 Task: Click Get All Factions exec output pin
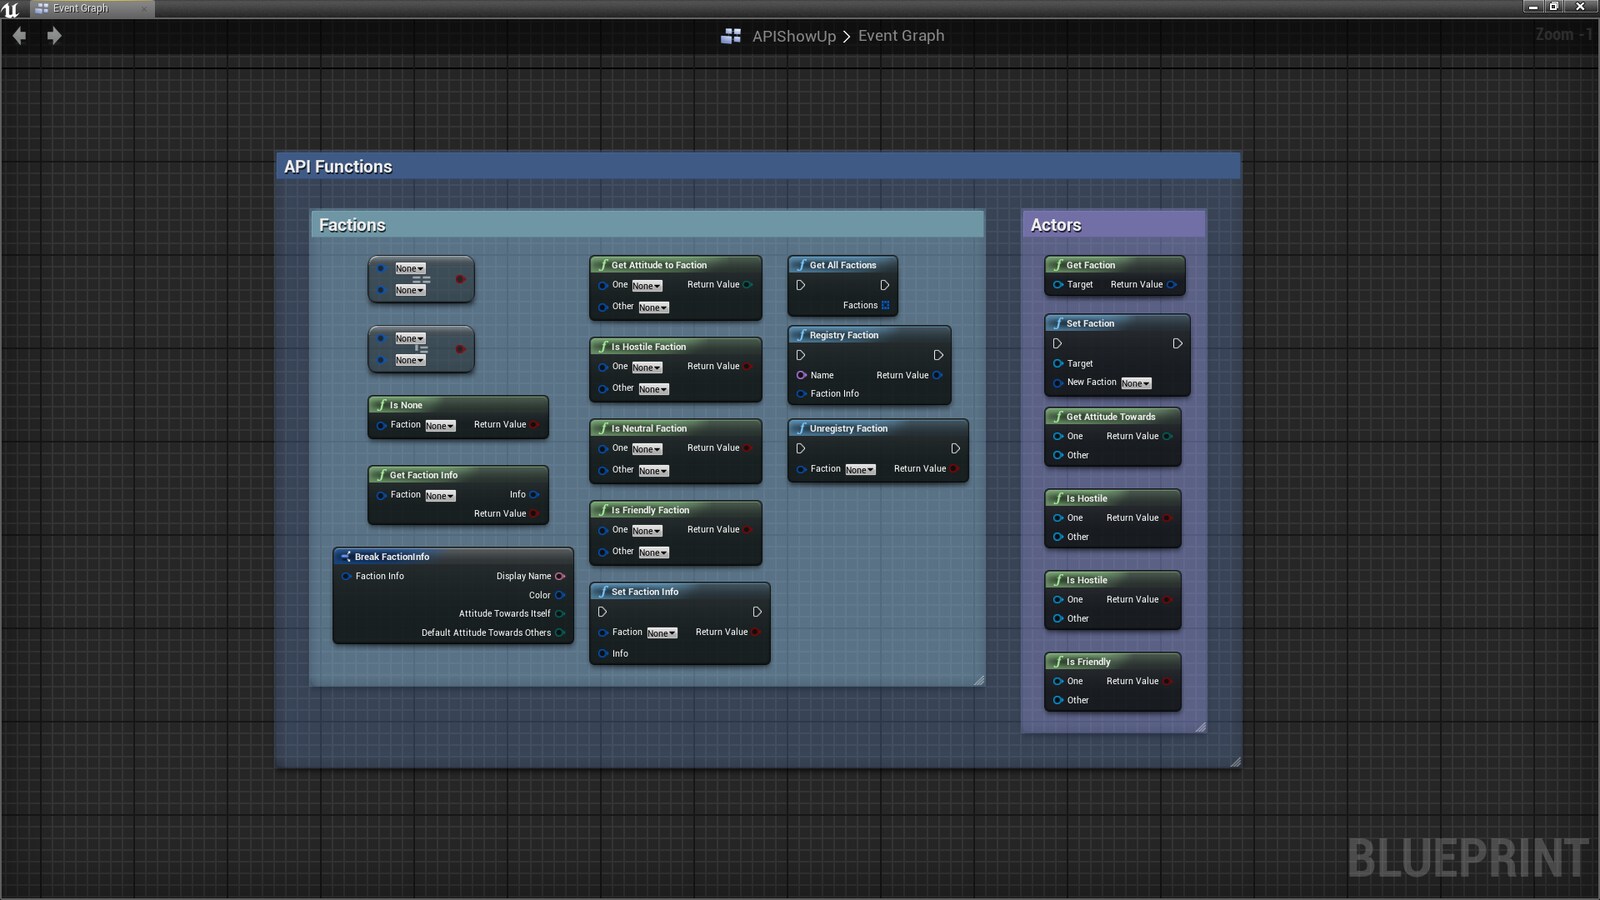[884, 285]
